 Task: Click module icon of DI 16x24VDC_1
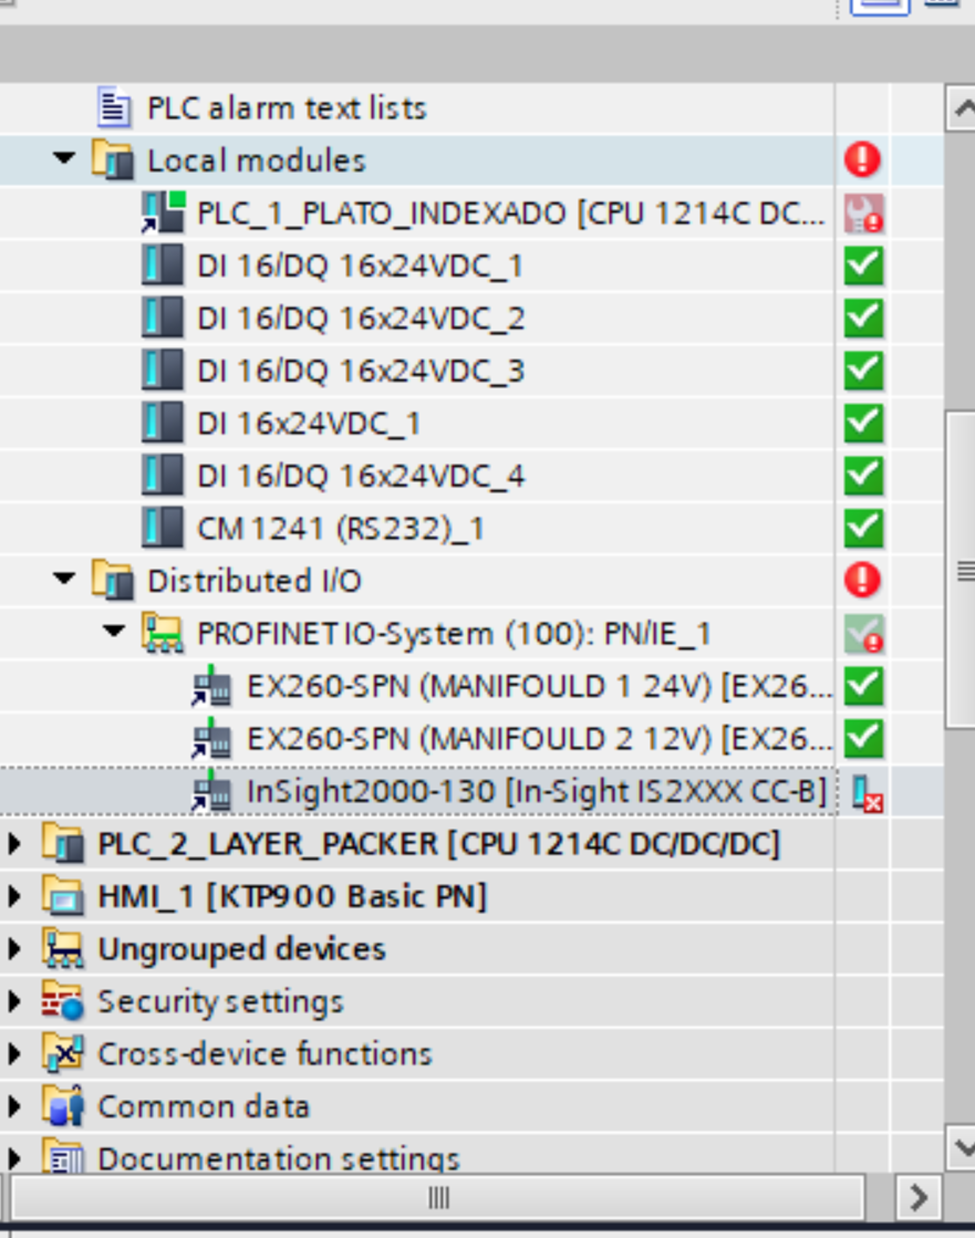[162, 423]
